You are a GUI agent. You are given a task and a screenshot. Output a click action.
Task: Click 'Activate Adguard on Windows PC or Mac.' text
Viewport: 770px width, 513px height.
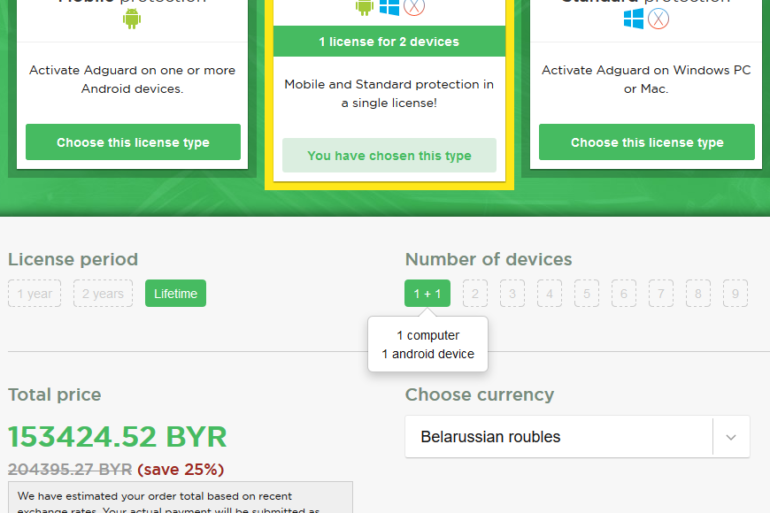(x=646, y=79)
